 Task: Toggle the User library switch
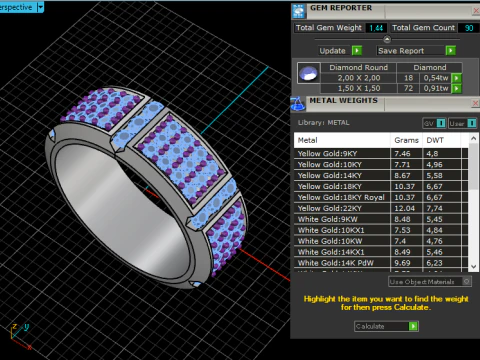463,123
